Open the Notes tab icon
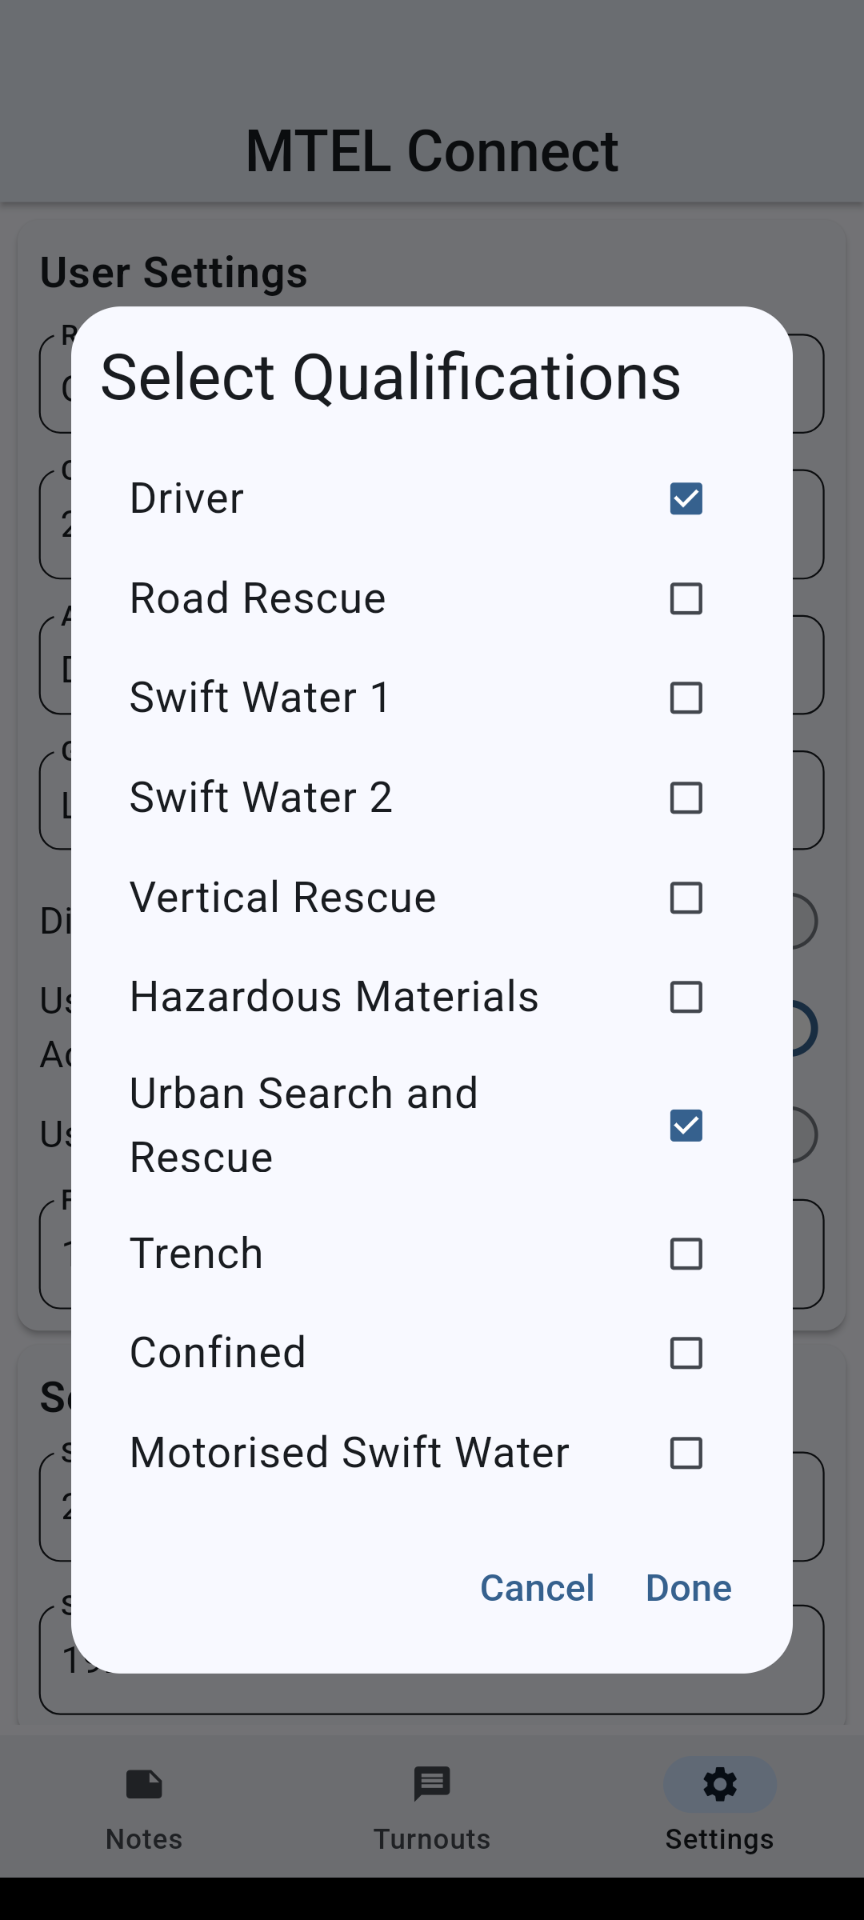Image resolution: width=864 pixels, height=1920 pixels. pyautogui.click(x=144, y=1785)
